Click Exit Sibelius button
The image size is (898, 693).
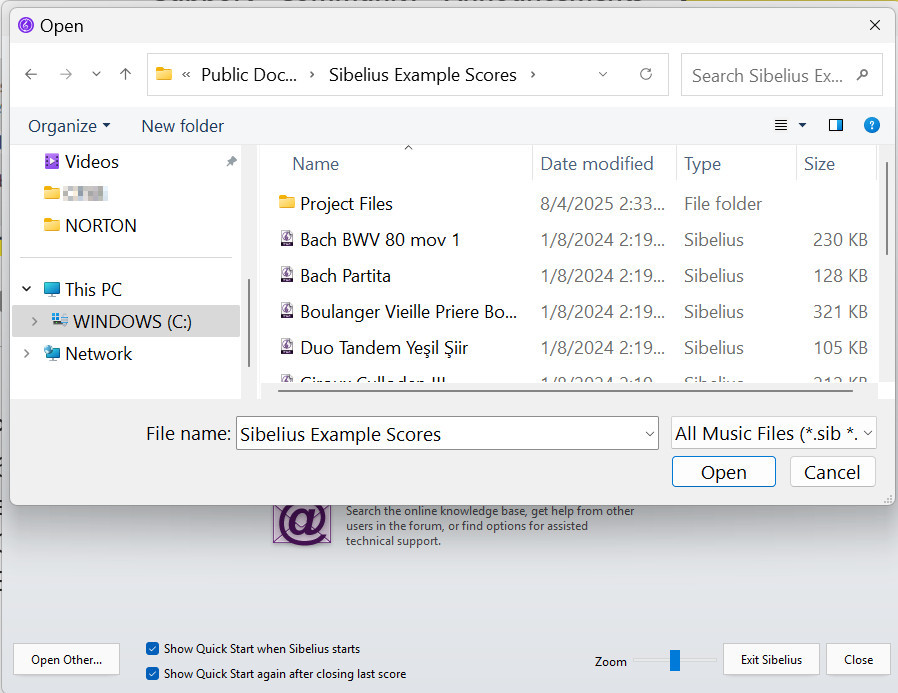(771, 660)
